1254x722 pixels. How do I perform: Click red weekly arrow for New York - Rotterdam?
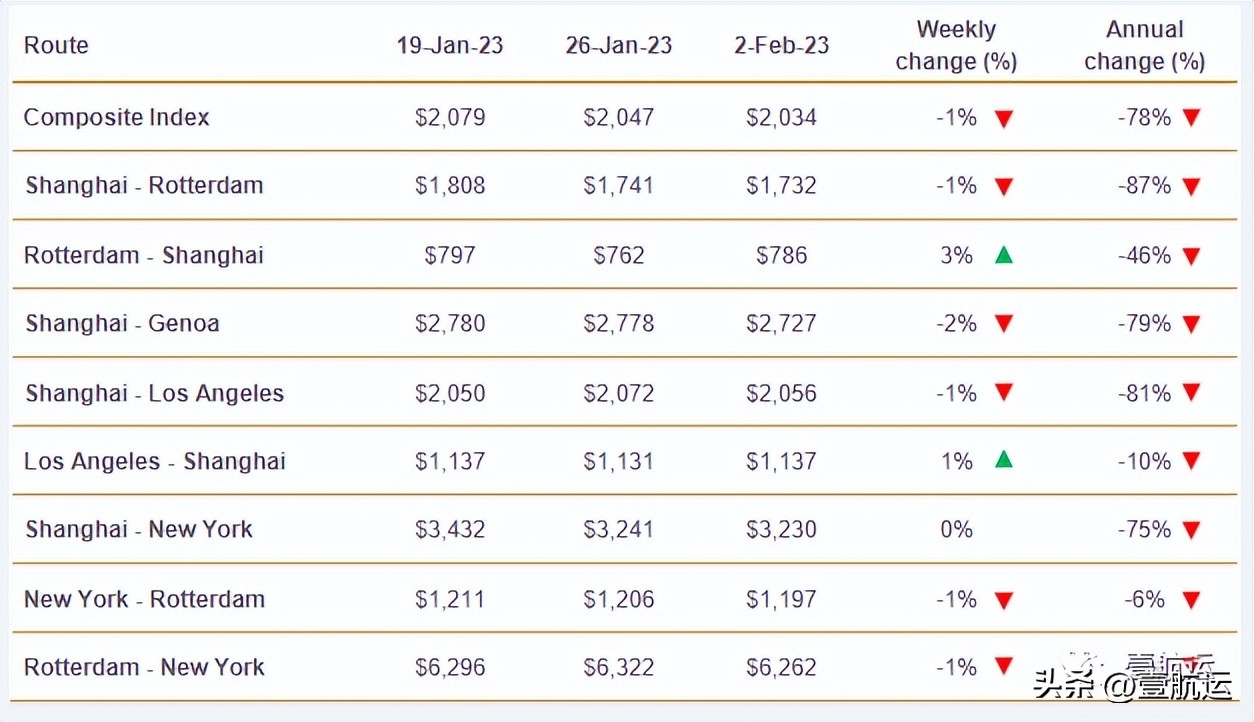click(1004, 600)
